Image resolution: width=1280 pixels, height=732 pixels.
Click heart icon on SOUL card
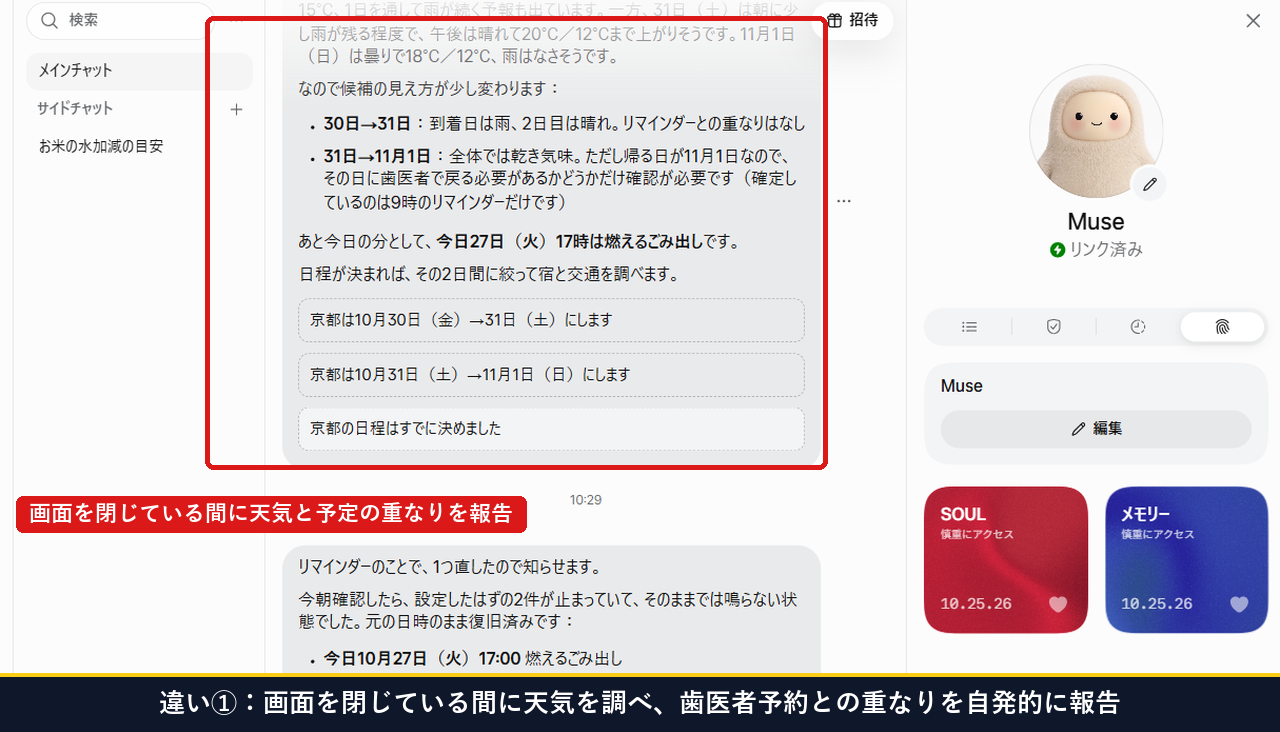pos(1058,604)
